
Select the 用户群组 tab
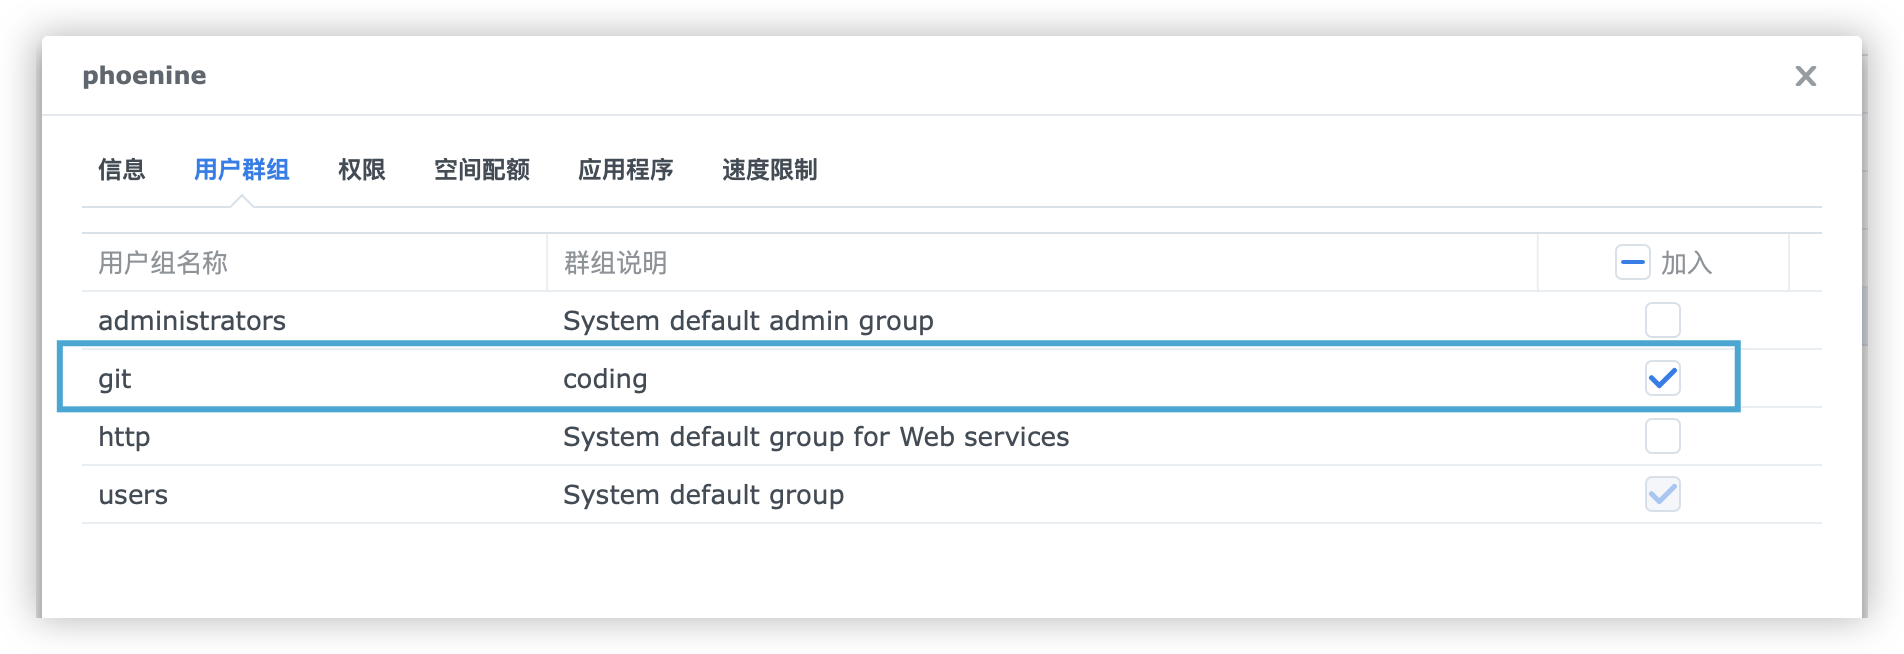[241, 170]
